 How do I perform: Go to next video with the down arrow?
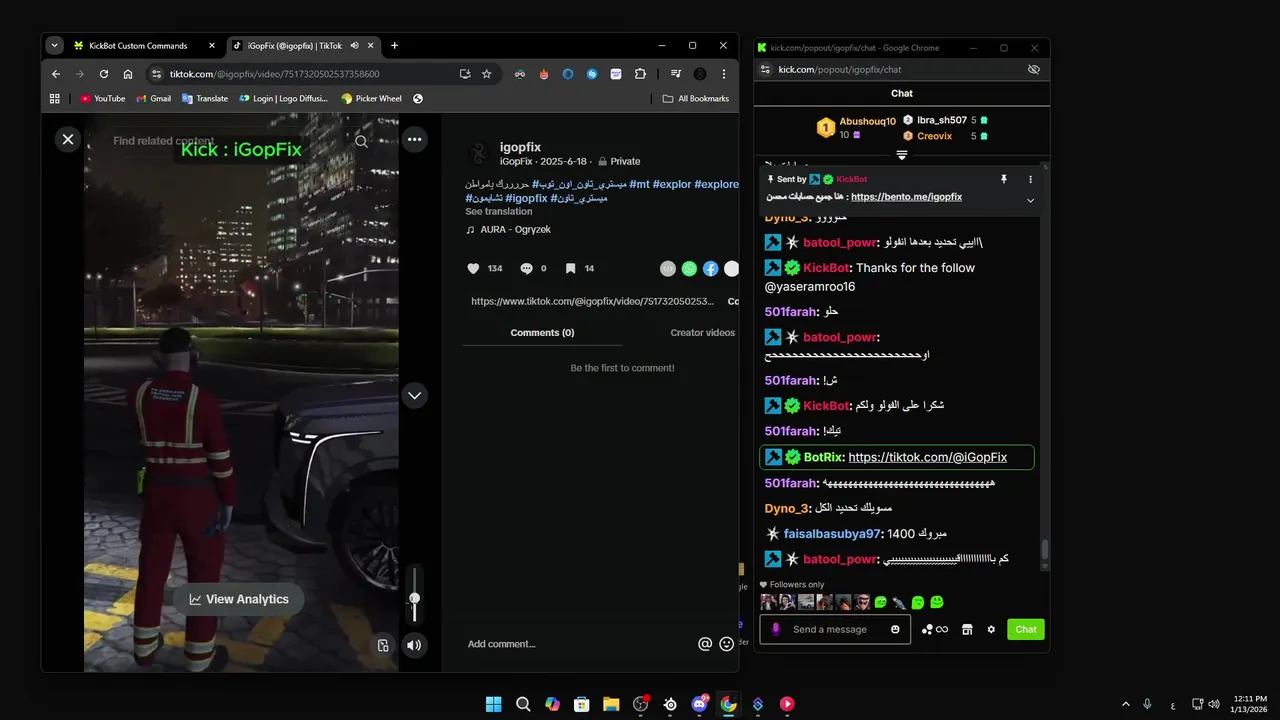click(x=414, y=396)
